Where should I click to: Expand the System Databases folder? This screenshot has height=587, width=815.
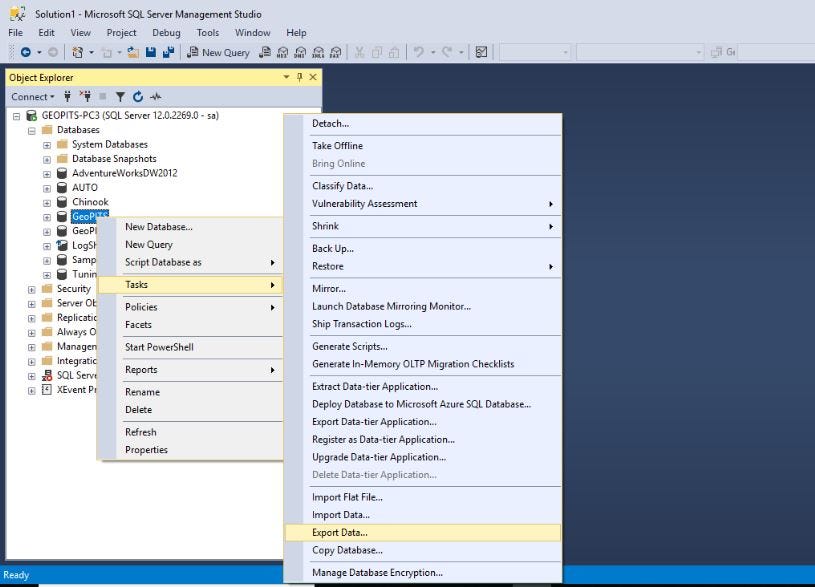[47, 145]
